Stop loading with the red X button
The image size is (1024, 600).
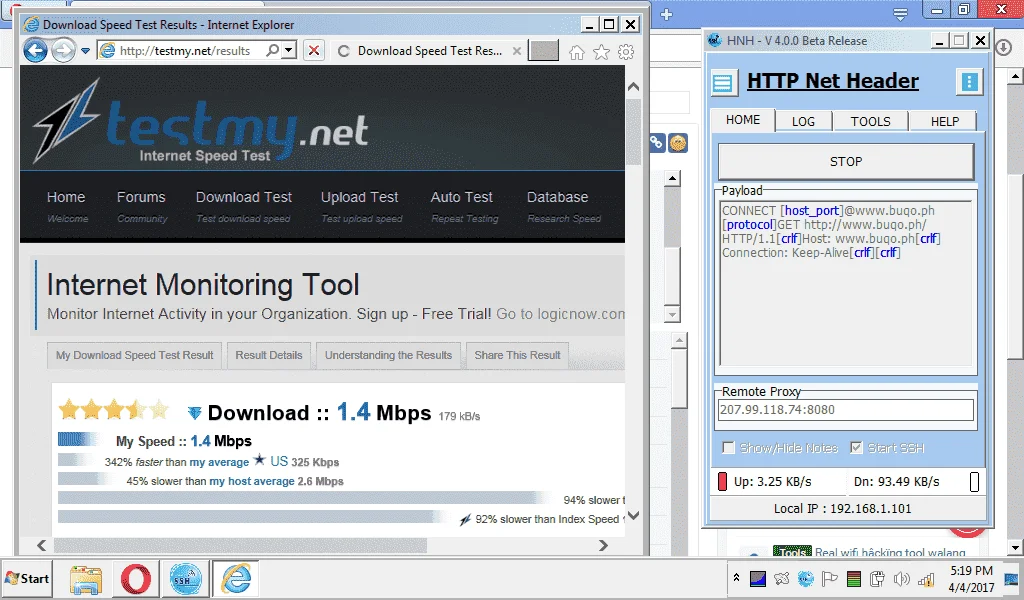click(x=314, y=50)
